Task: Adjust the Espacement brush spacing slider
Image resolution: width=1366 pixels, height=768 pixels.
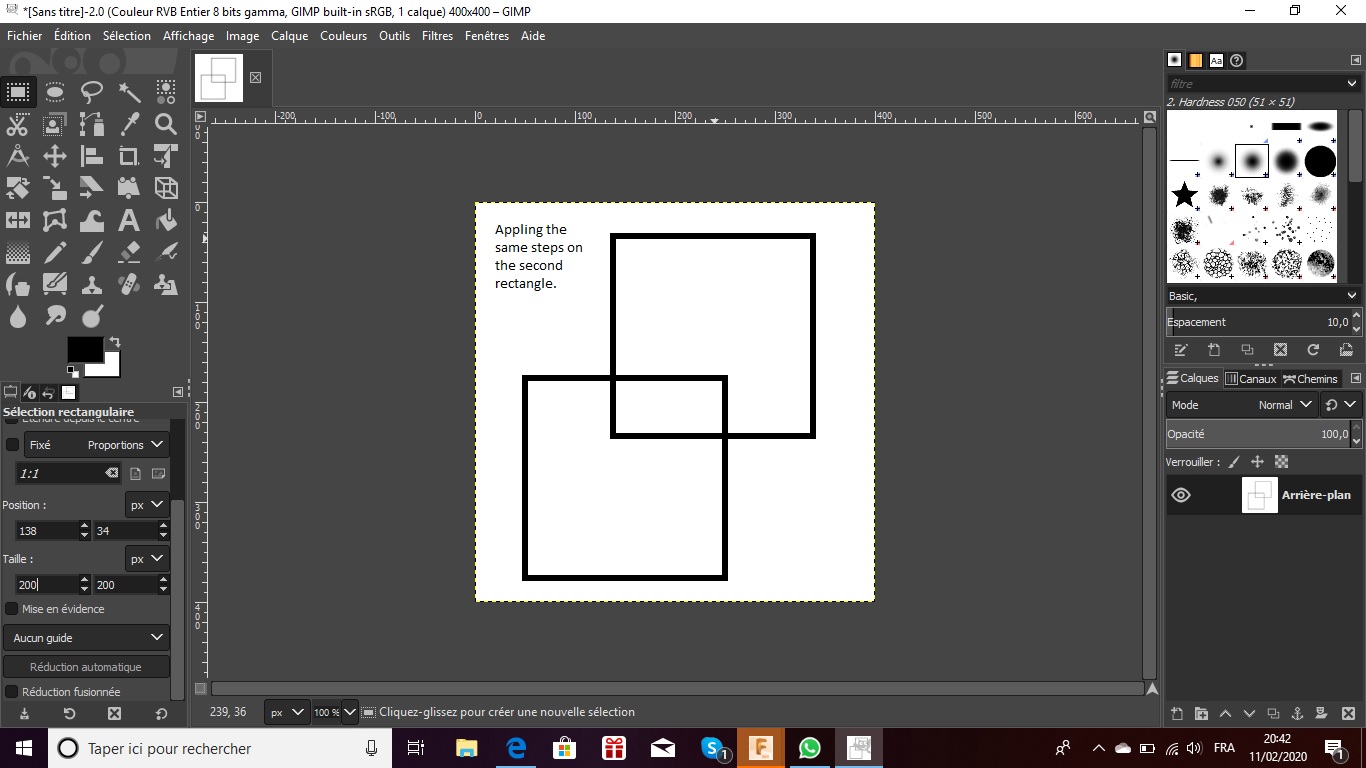Action: pyautogui.click(x=1257, y=322)
